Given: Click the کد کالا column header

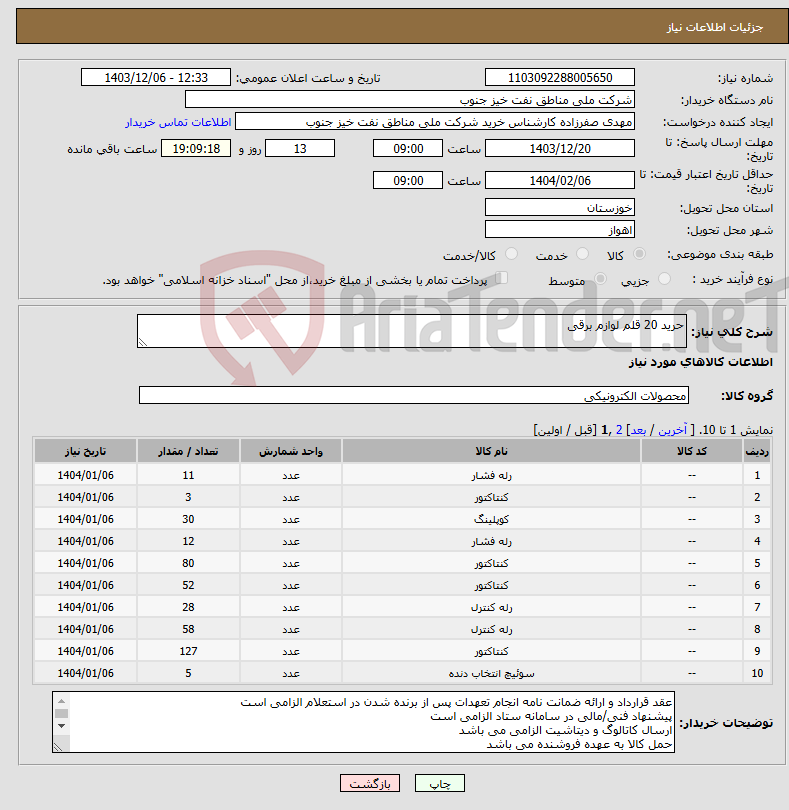Looking at the screenshot, I should (x=691, y=451).
